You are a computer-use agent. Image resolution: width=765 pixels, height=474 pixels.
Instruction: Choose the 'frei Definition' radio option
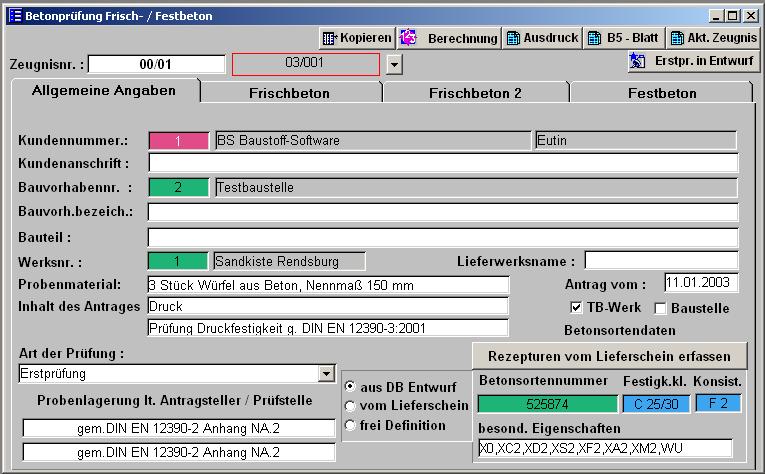click(x=349, y=425)
